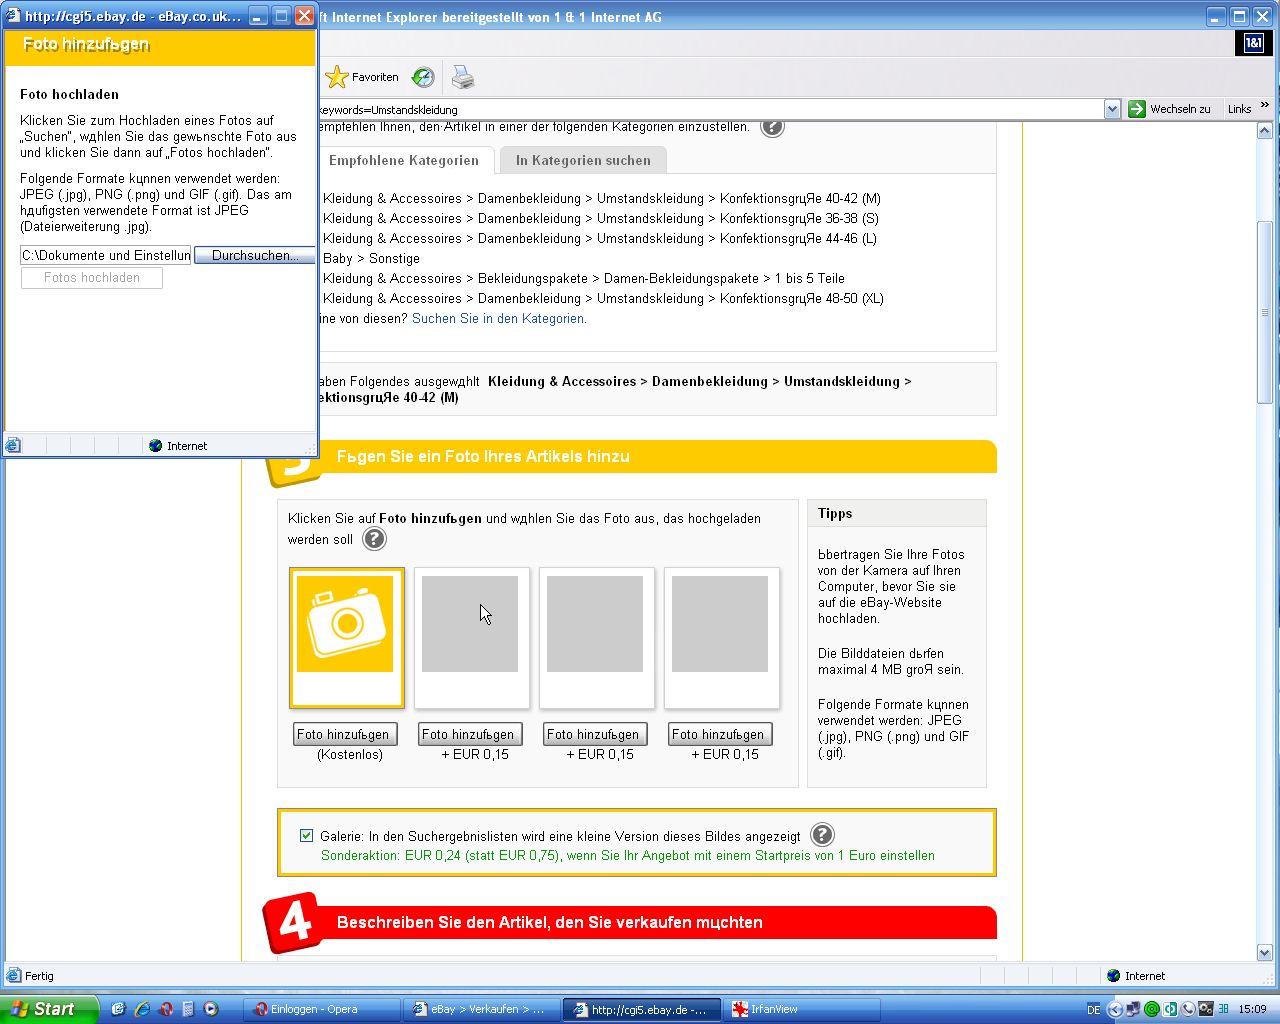Select category 'Baby > Sonstige'
The image size is (1280, 1024).
point(371,258)
